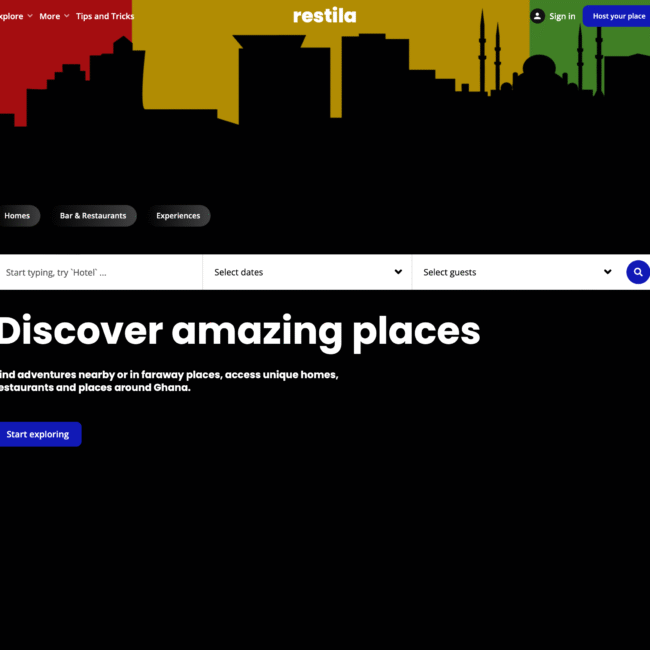Image resolution: width=650 pixels, height=650 pixels.
Task: Click the Select guests chevron arrow
Action: click(607, 272)
